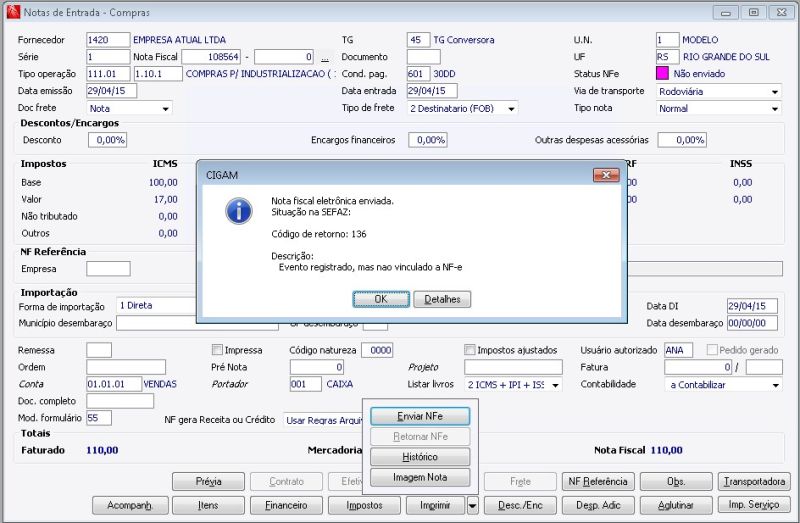This screenshot has width=800, height=523.
Task: Open the Desc./Enc button
Action: coord(520,506)
